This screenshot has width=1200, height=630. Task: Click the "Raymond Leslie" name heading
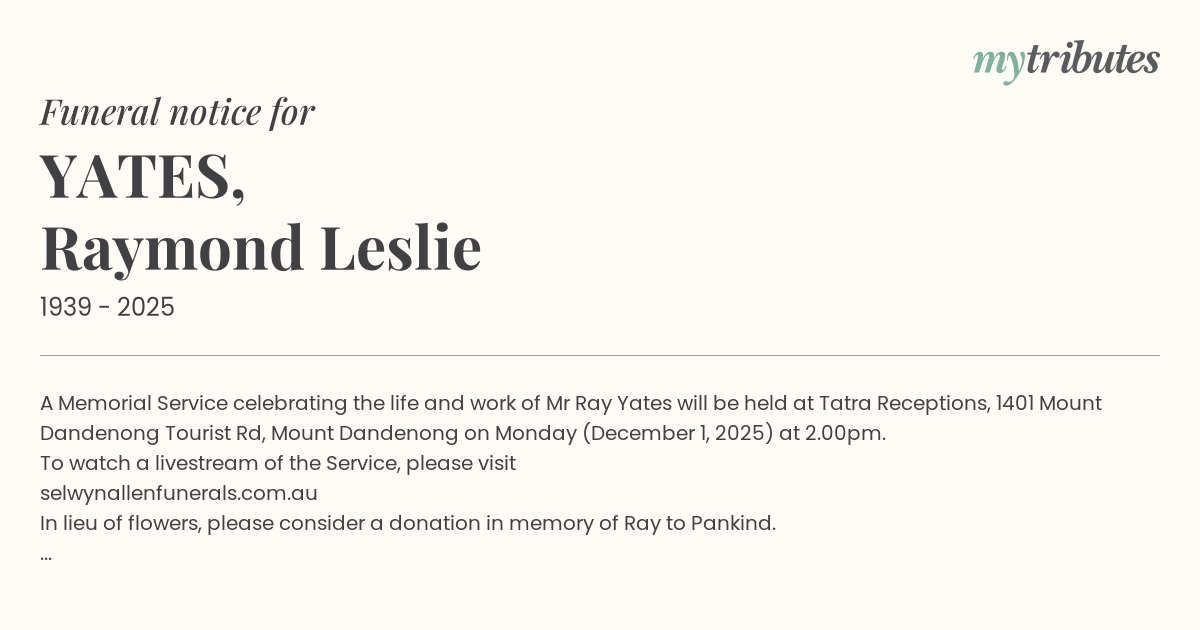coord(260,248)
